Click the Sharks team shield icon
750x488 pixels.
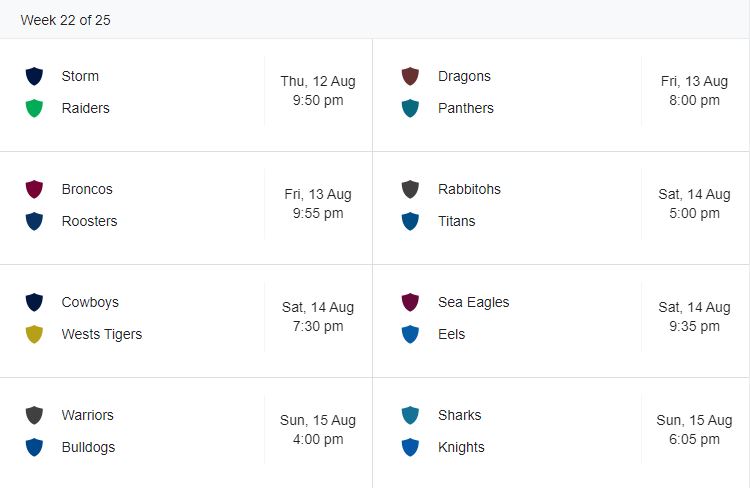point(410,415)
